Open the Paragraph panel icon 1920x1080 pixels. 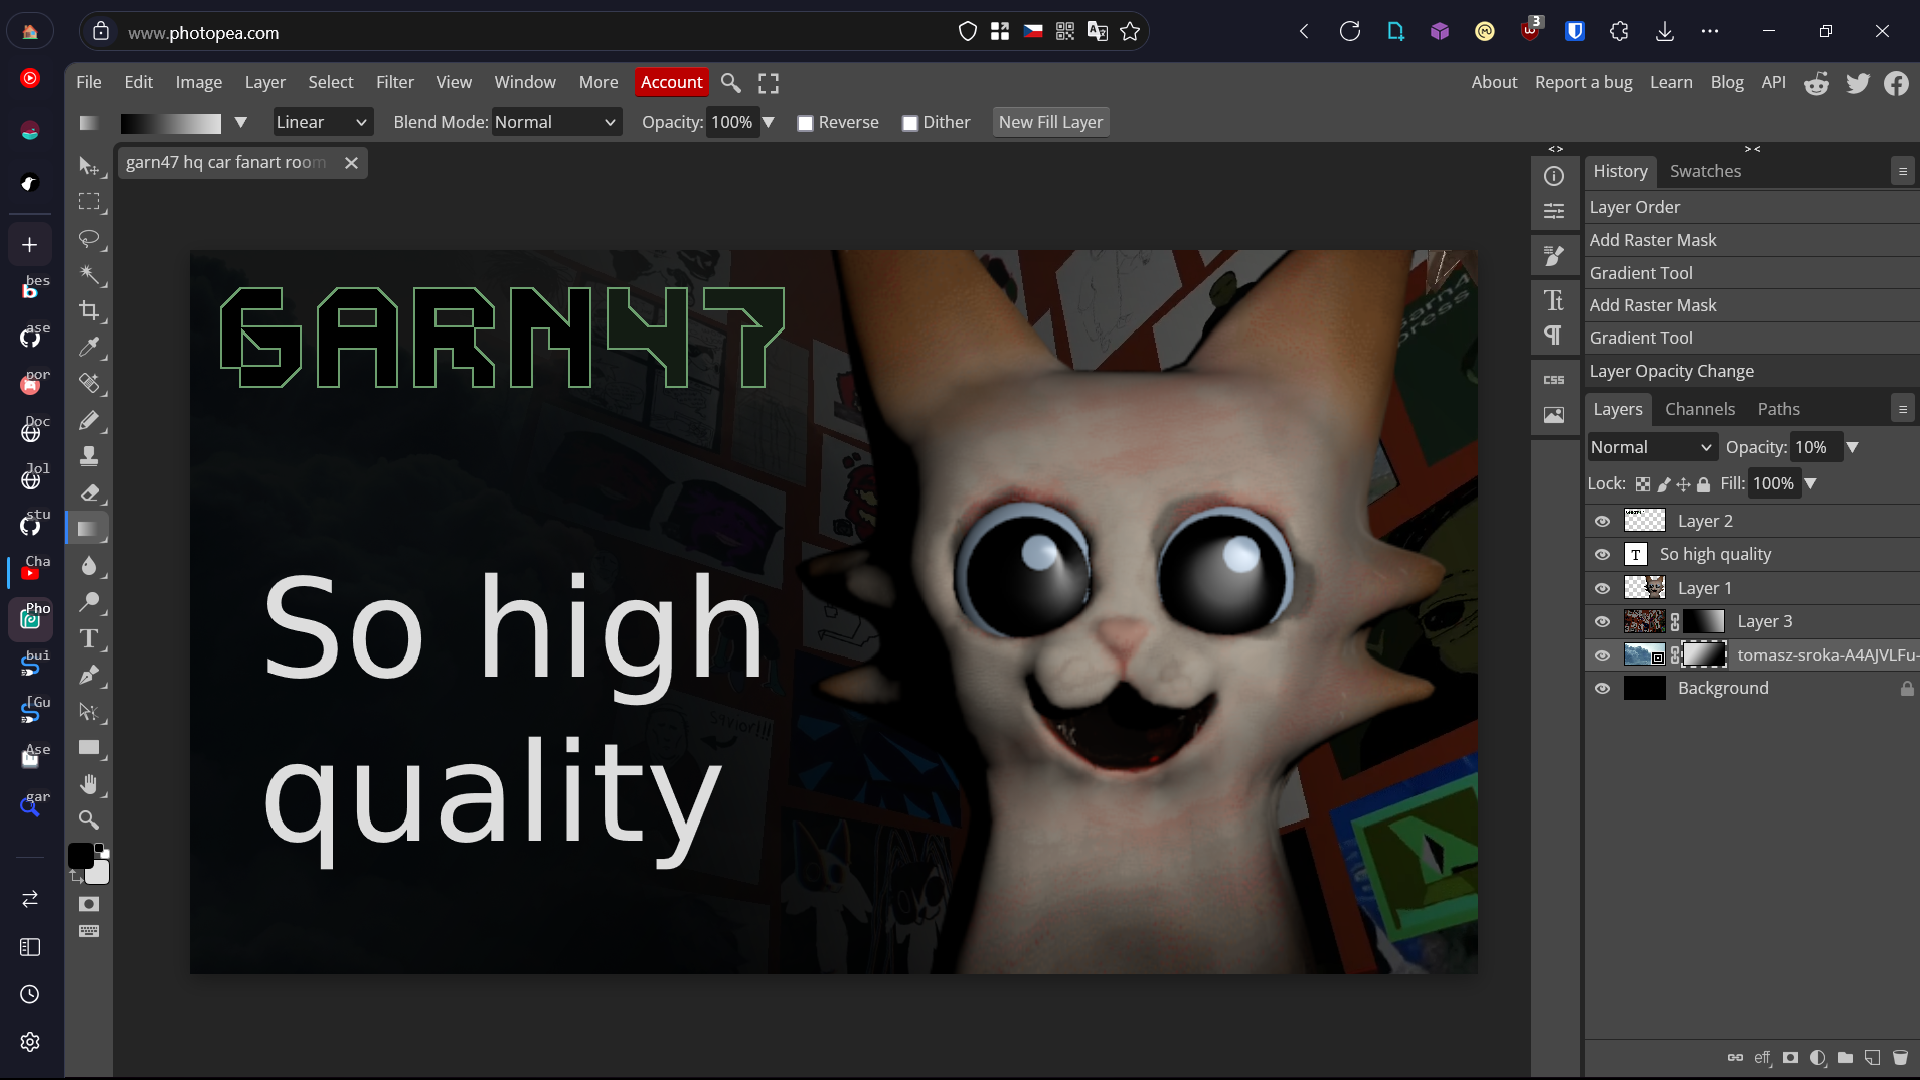[x=1554, y=335]
